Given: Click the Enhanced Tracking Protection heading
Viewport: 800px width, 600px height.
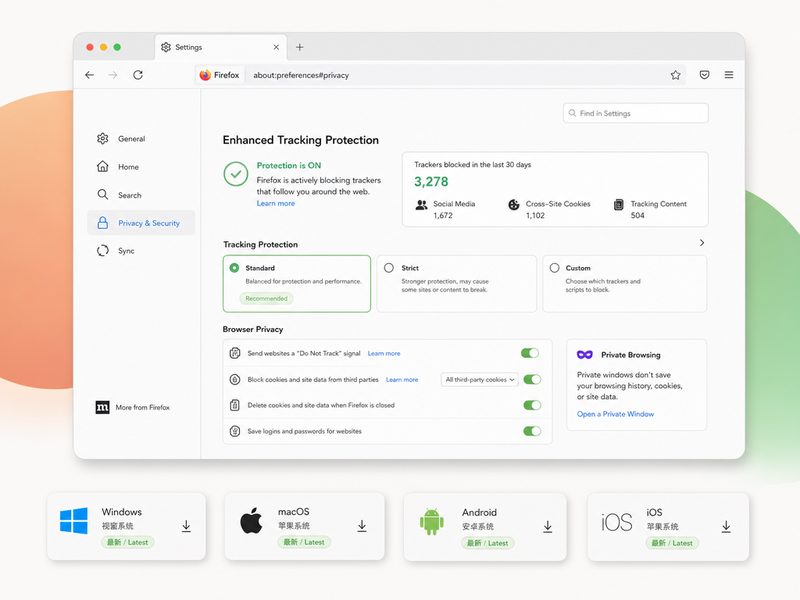Looking at the screenshot, I should tap(301, 140).
